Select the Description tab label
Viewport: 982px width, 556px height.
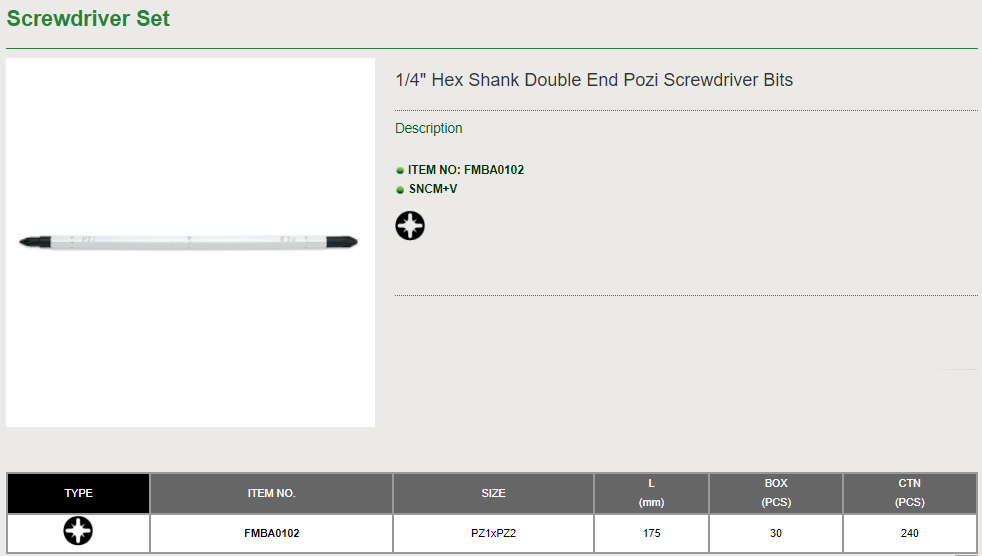click(429, 128)
